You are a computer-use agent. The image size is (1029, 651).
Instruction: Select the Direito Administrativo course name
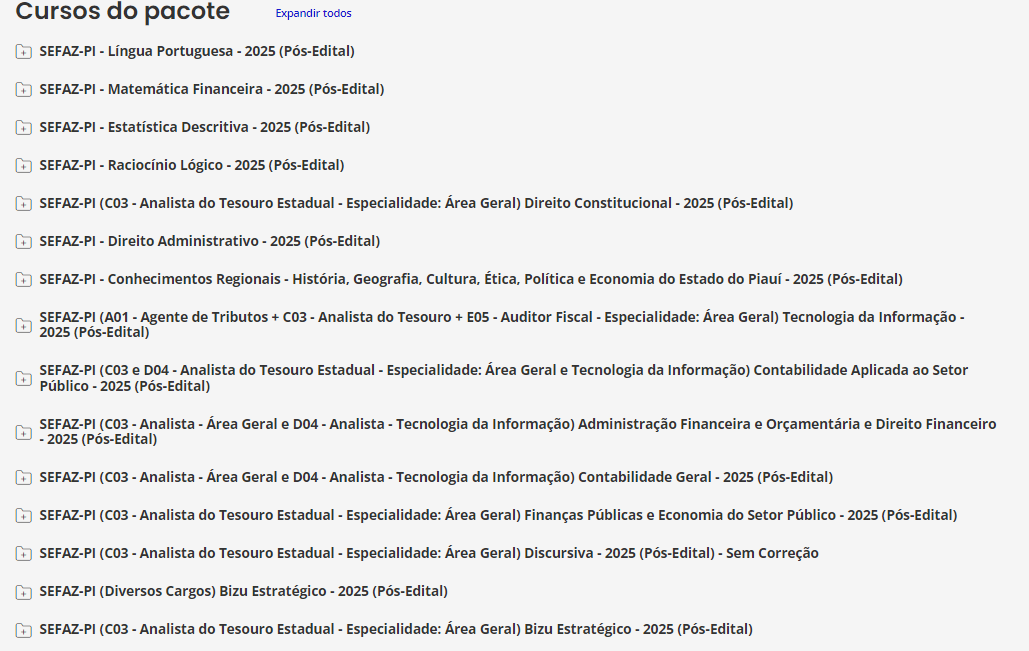(x=208, y=241)
